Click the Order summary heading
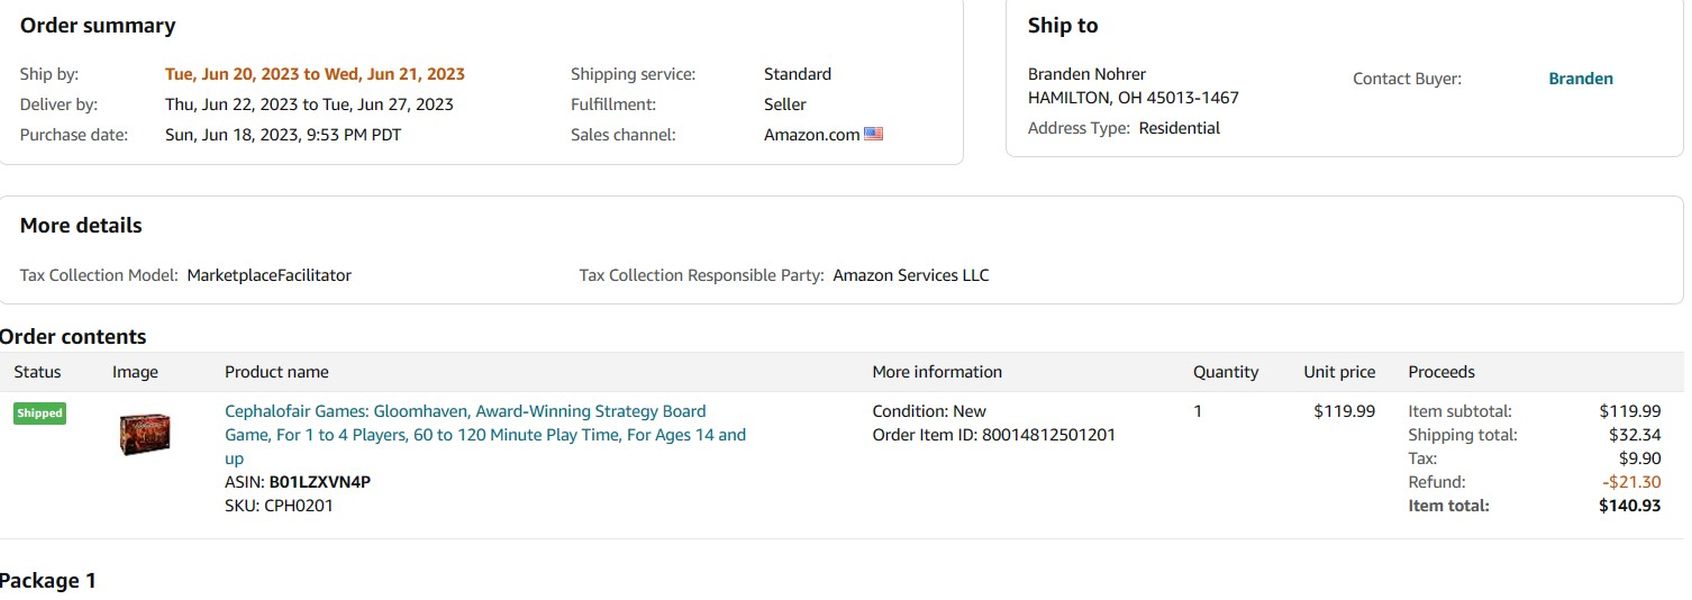Viewport: 1692px width, 600px height. pyautogui.click(x=97, y=26)
